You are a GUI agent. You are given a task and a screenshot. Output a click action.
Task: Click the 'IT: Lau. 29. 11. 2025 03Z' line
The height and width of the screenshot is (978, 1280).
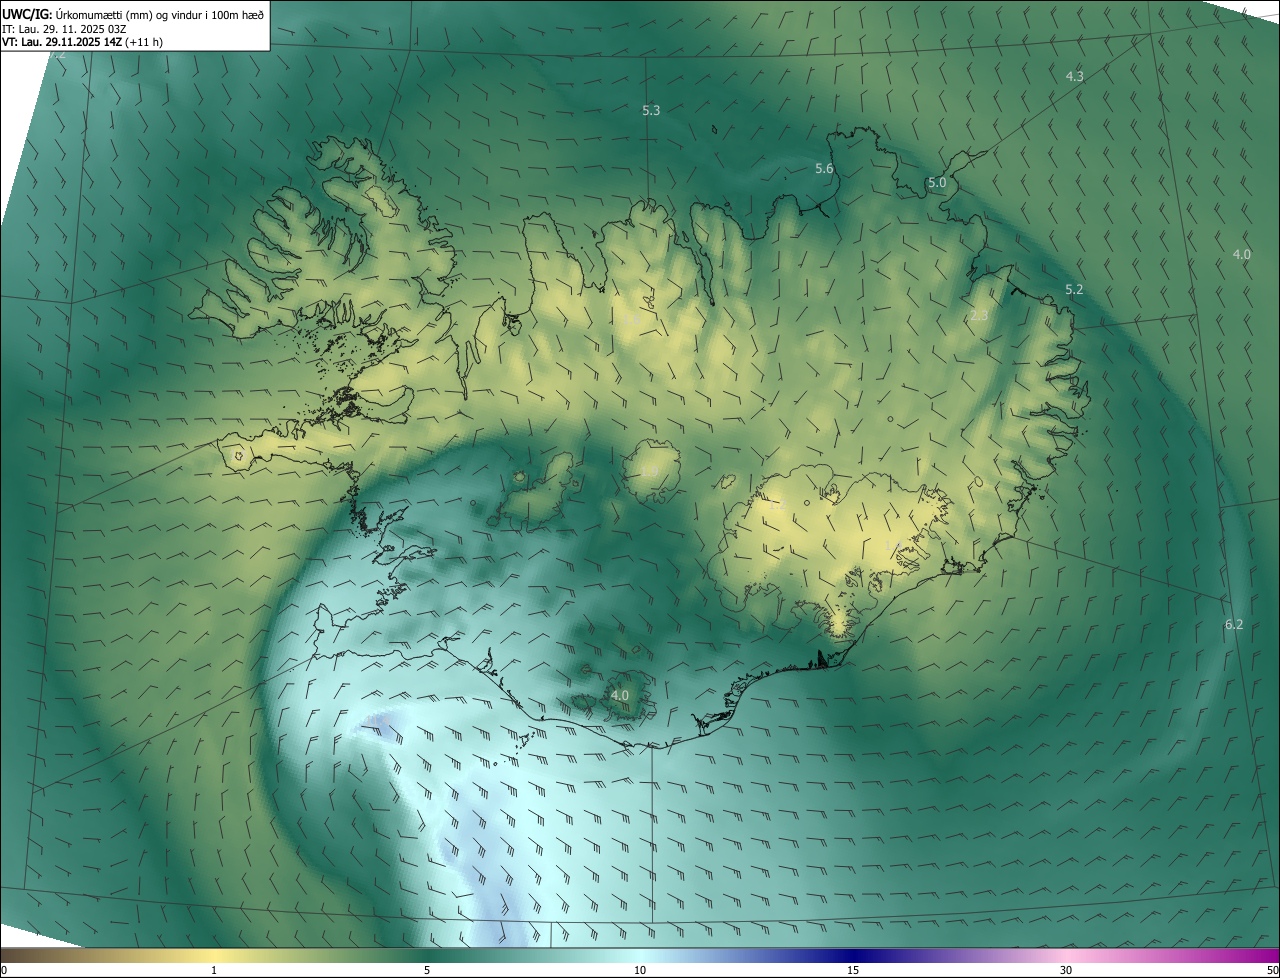(x=64, y=28)
